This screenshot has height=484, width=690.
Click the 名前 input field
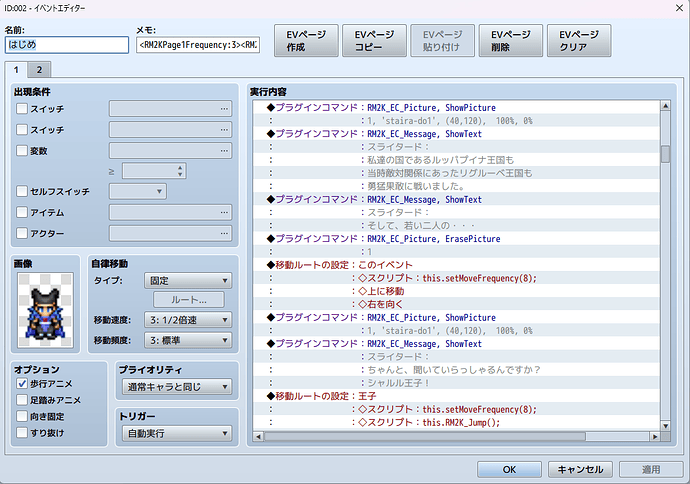pos(67,45)
